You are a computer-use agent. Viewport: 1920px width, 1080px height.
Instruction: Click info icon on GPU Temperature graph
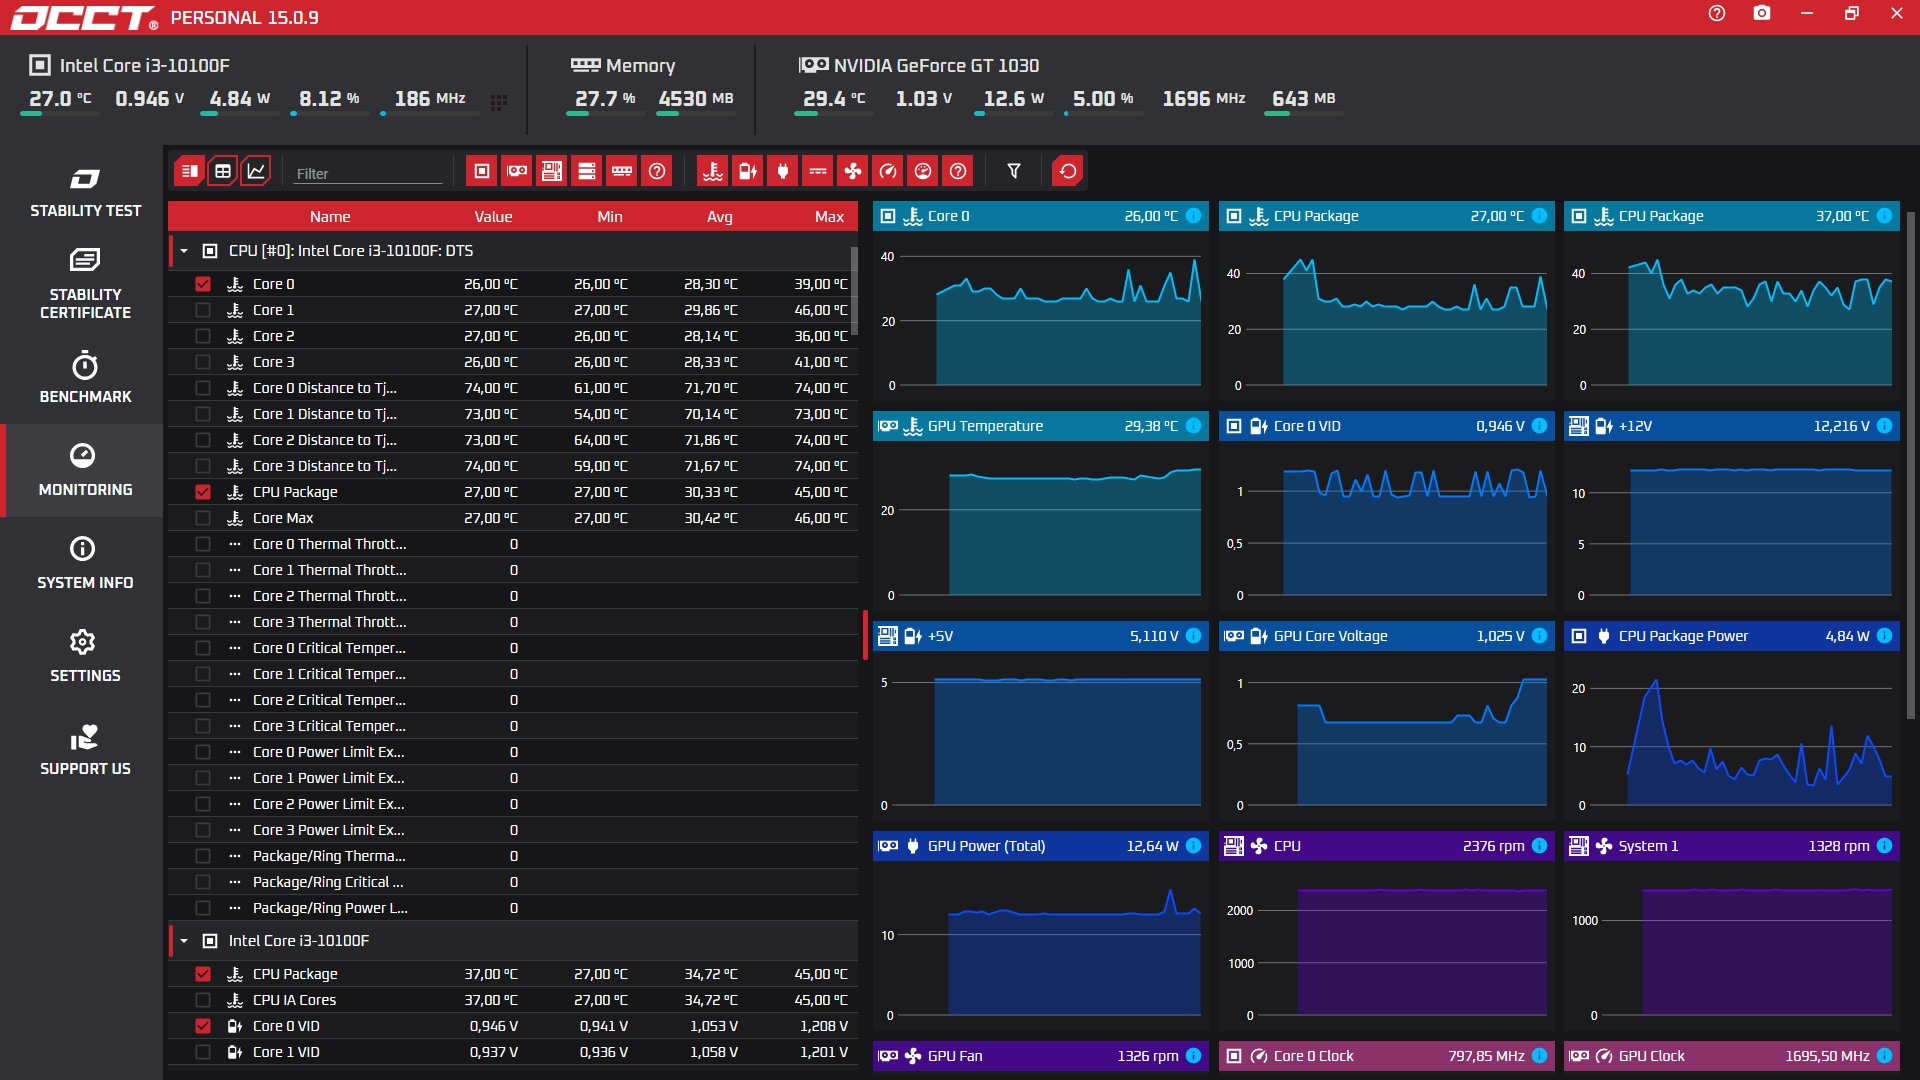(x=1193, y=426)
